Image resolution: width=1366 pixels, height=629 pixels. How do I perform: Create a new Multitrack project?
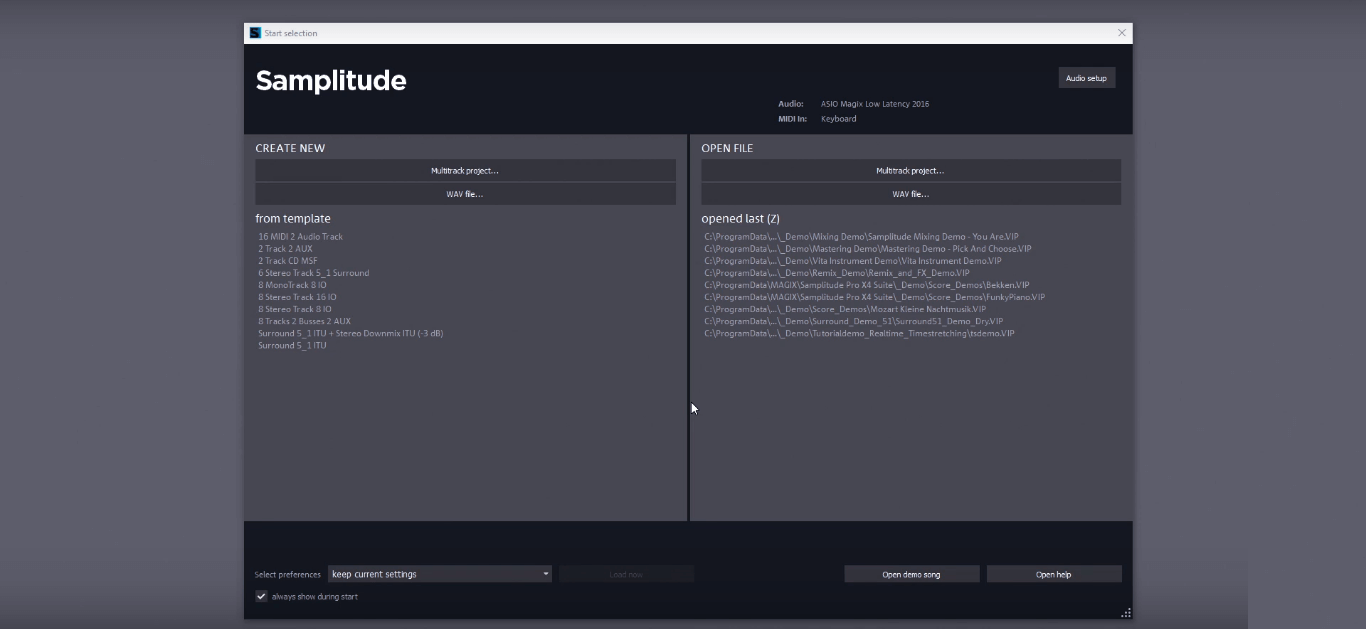(465, 171)
